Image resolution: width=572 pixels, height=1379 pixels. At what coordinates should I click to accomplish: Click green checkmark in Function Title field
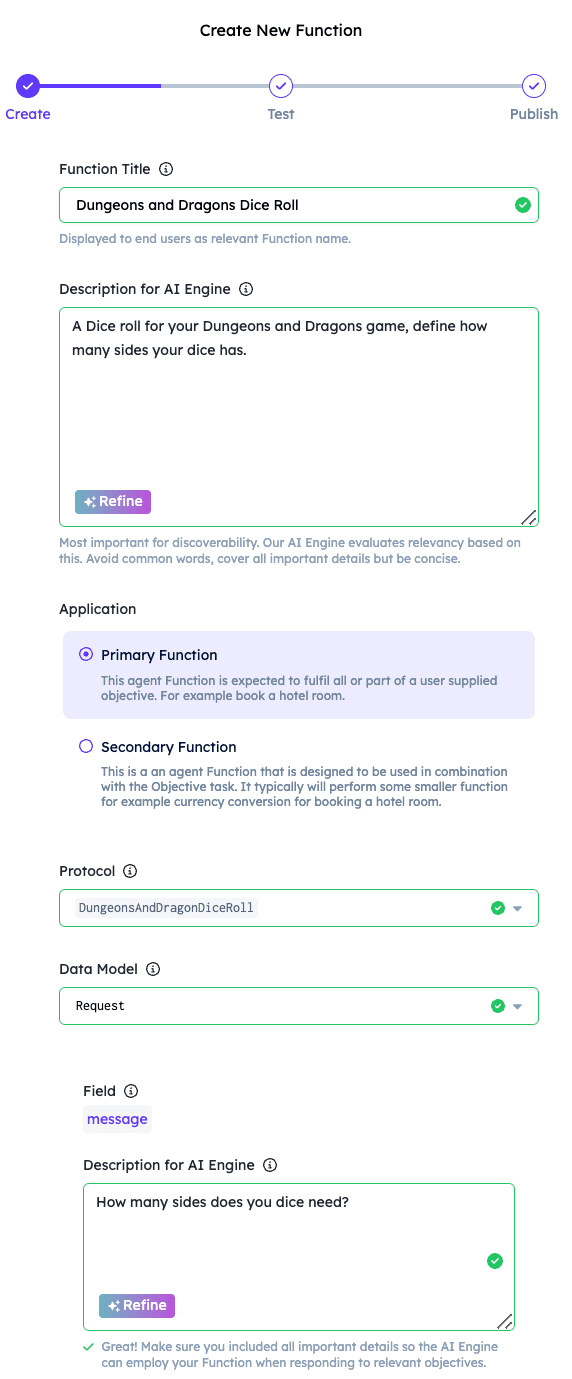click(522, 205)
